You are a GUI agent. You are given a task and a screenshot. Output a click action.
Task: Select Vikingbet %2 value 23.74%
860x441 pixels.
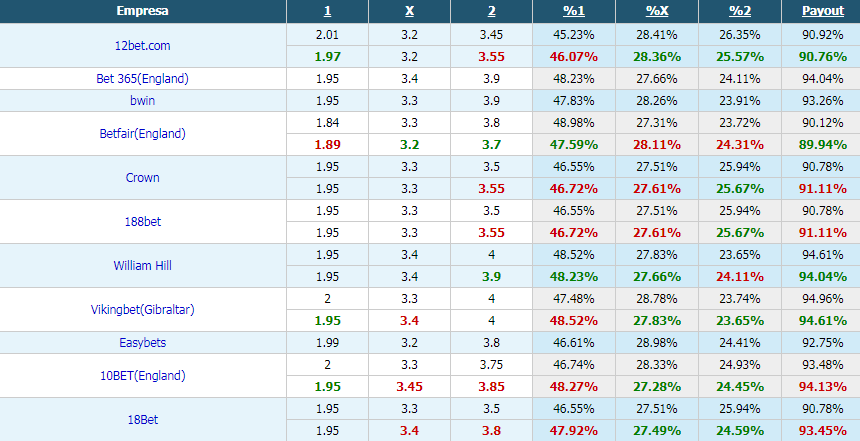740,298
